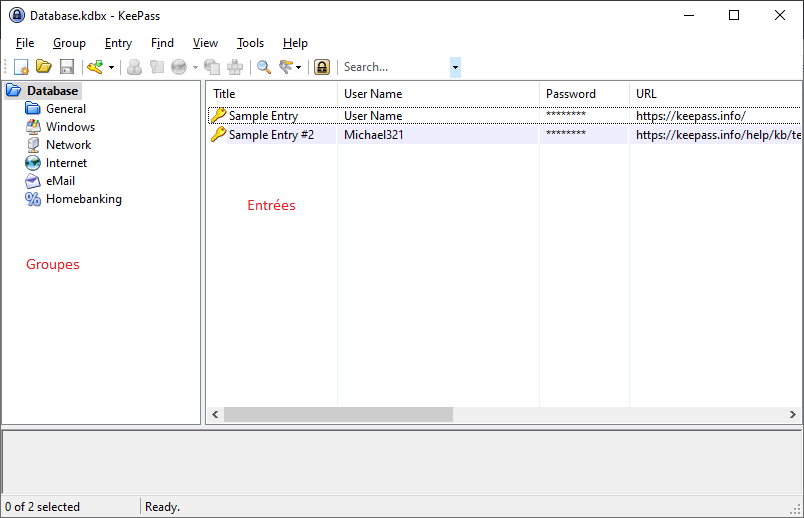The width and height of the screenshot is (804, 518).
Task: Click the masked password of Sample Entry
Action: 566,115
